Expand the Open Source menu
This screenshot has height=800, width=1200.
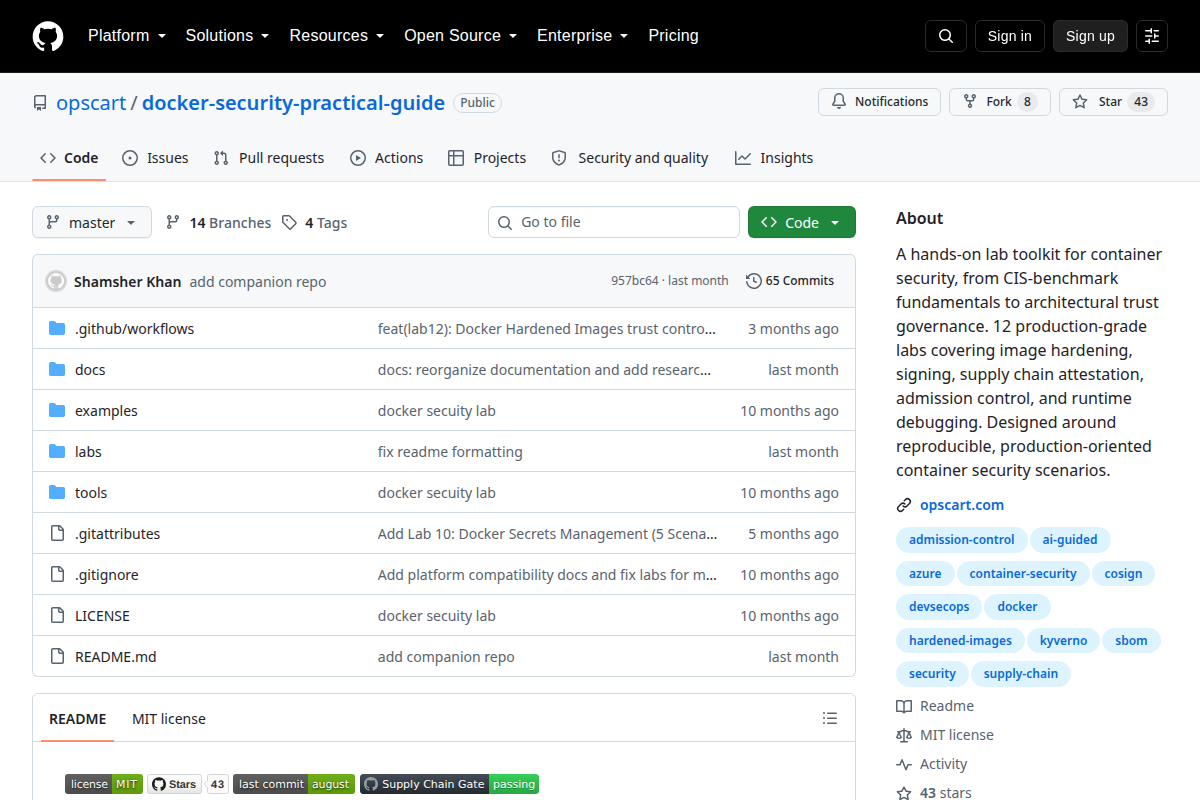(460, 36)
